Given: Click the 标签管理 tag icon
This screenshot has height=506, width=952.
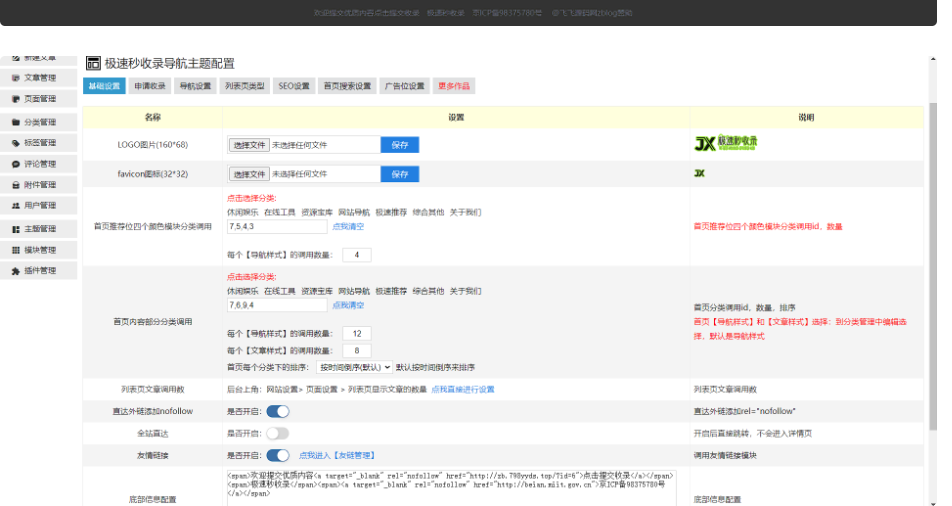Looking at the screenshot, I should point(16,143).
